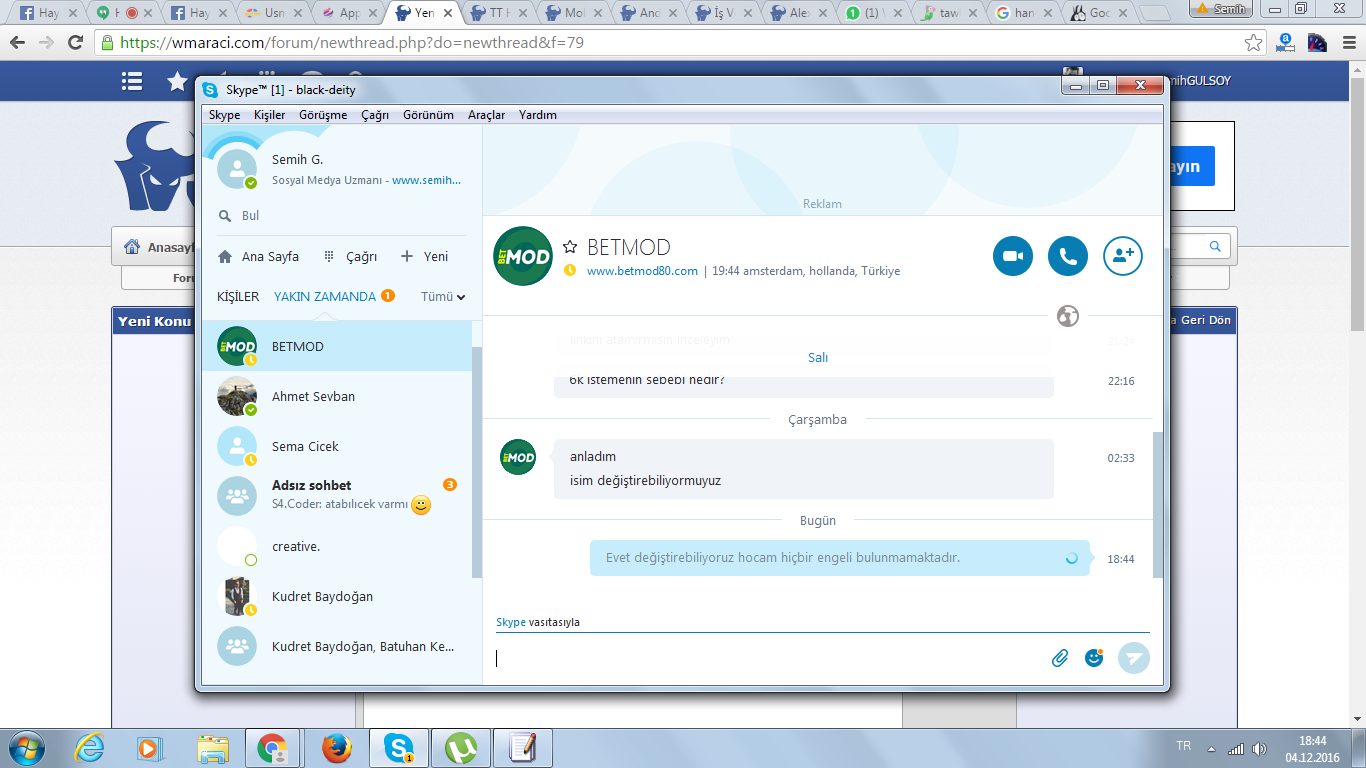This screenshot has height=768, width=1366.
Task: Open Windows Media Player from the taskbar
Action: pyautogui.click(x=148, y=748)
